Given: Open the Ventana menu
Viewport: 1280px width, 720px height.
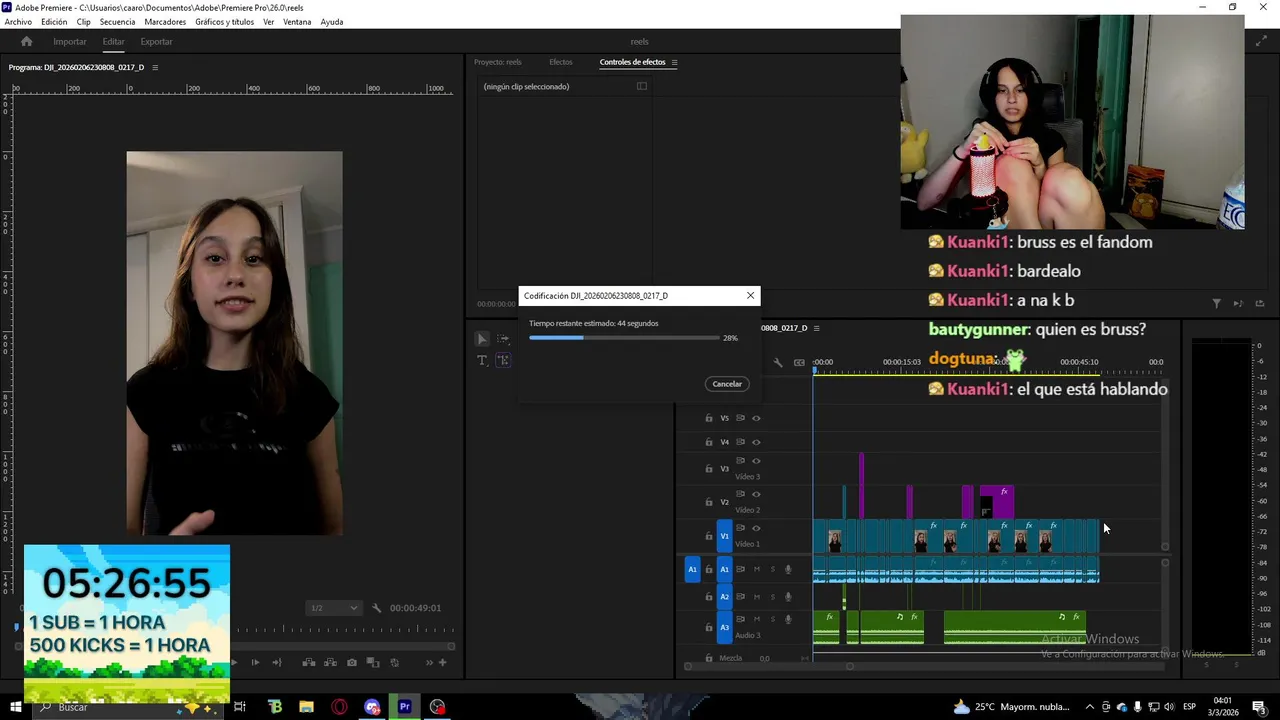Looking at the screenshot, I should [x=297, y=22].
